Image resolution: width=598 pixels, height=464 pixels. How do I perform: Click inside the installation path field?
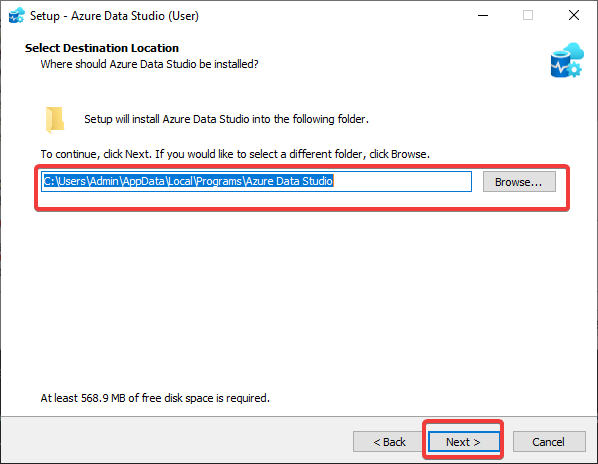[256, 181]
